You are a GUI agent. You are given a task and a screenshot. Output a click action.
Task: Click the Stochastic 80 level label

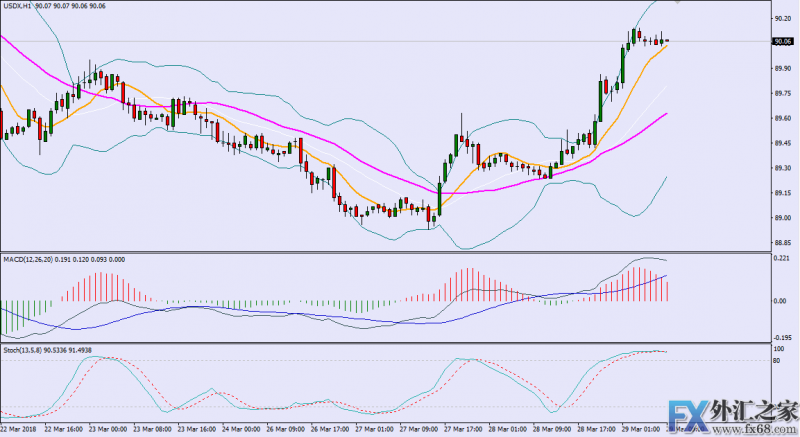tap(779, 361)
